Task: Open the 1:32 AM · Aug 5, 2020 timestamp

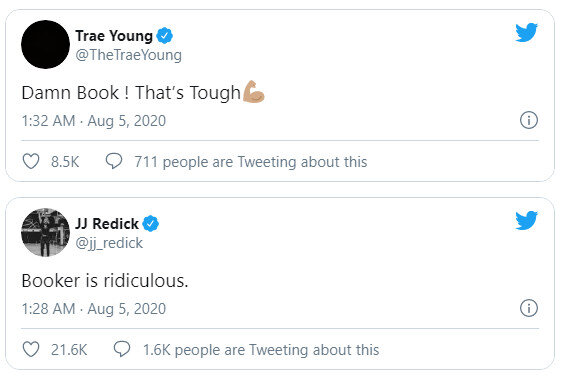Action: pos(94,121)
